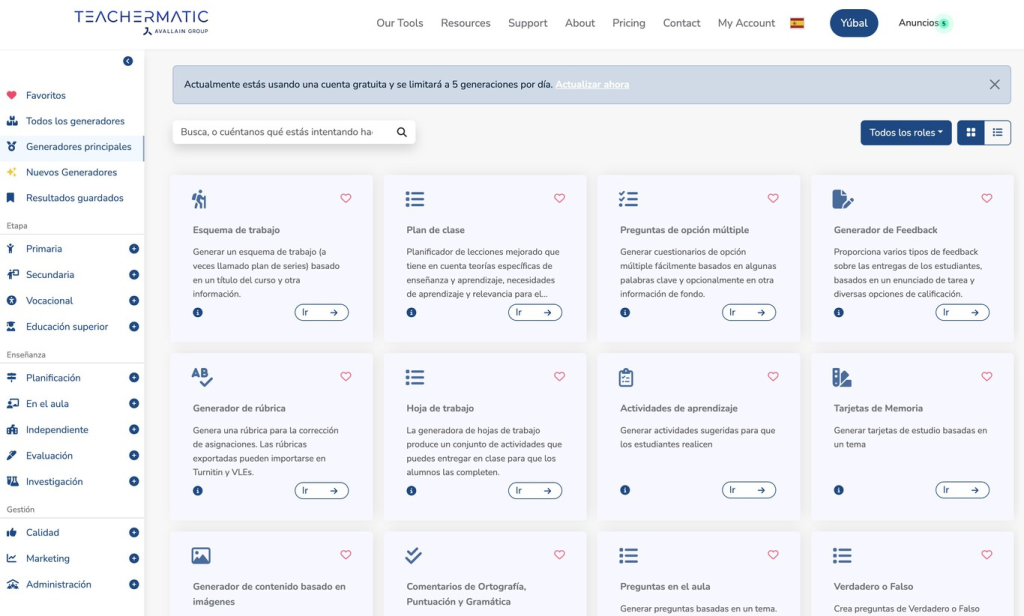Open the Todos los roles dropdown
Screen dimensions: 1024x616
pyautogui.click(x=906, y=133)
